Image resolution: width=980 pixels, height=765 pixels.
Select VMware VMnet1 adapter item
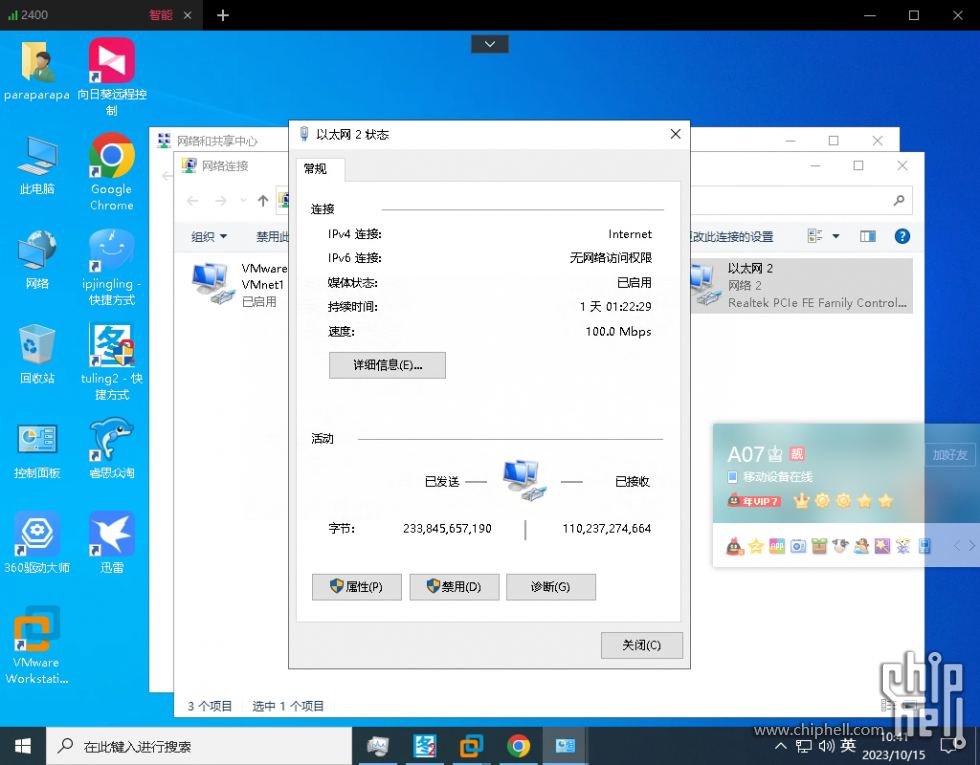[x=240, y=285]
